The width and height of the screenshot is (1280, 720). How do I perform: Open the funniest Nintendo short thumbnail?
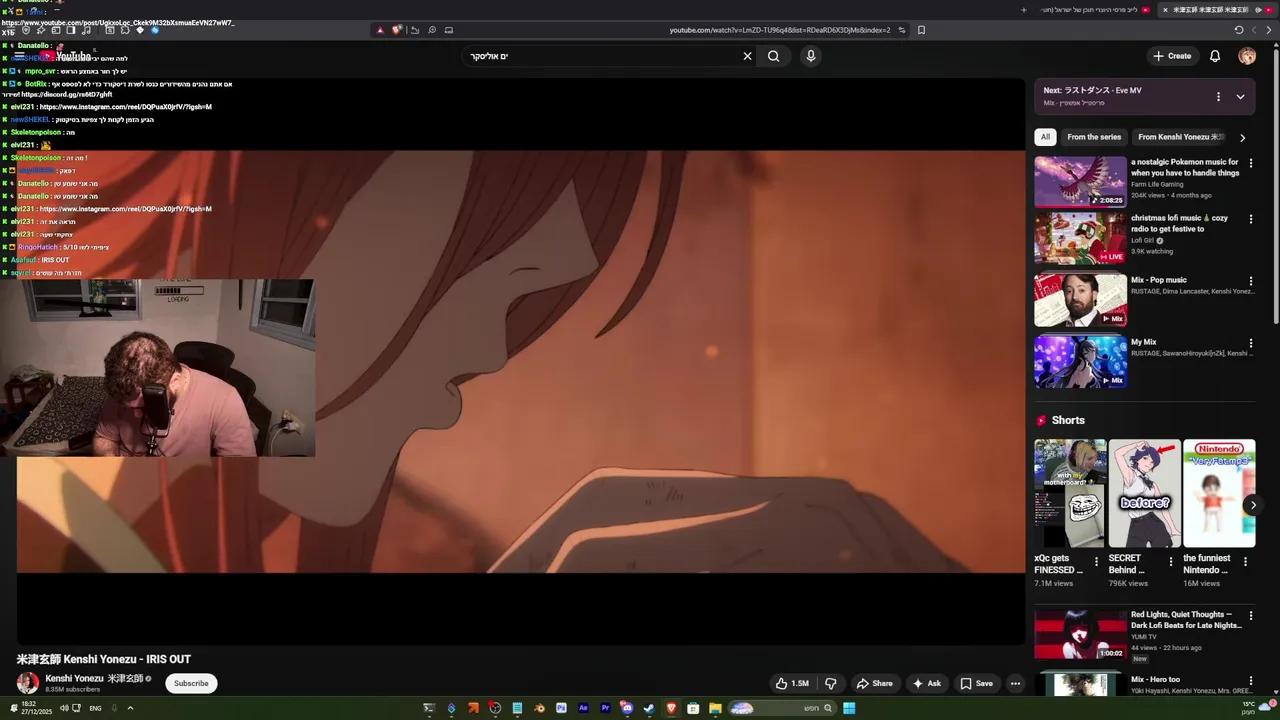[x=1219, y=493]
